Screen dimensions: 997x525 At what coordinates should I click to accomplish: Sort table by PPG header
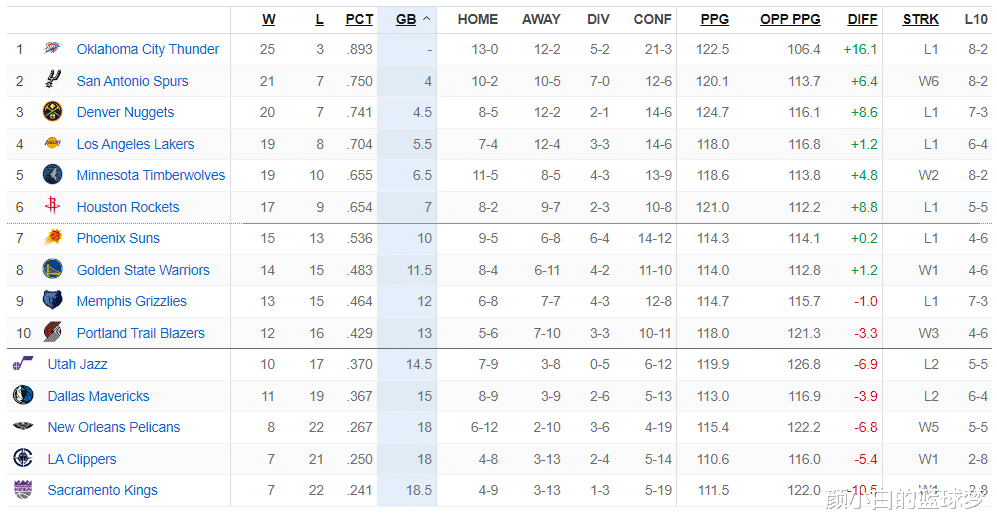(714, 19)
